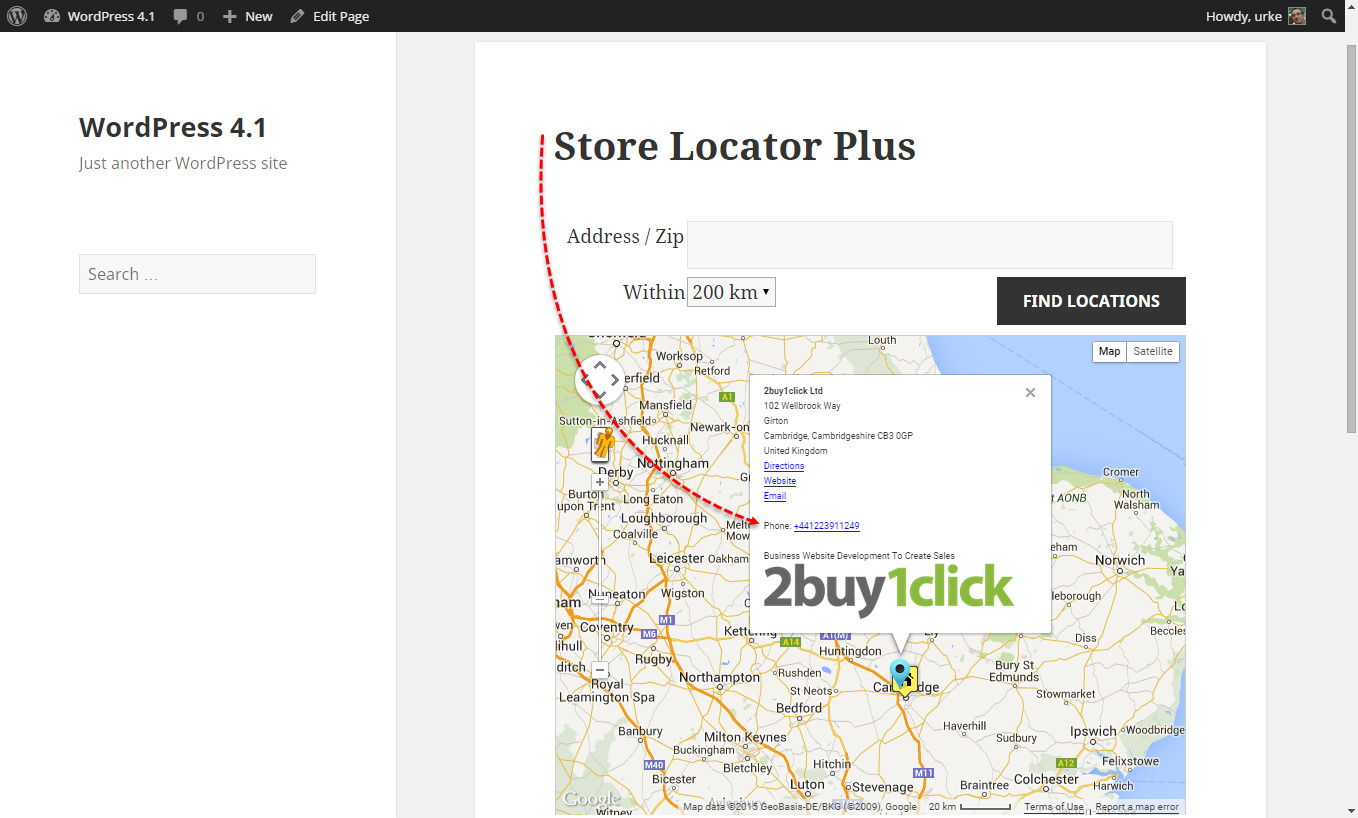
Task: Open the New content menu
Action: [247, 16]
